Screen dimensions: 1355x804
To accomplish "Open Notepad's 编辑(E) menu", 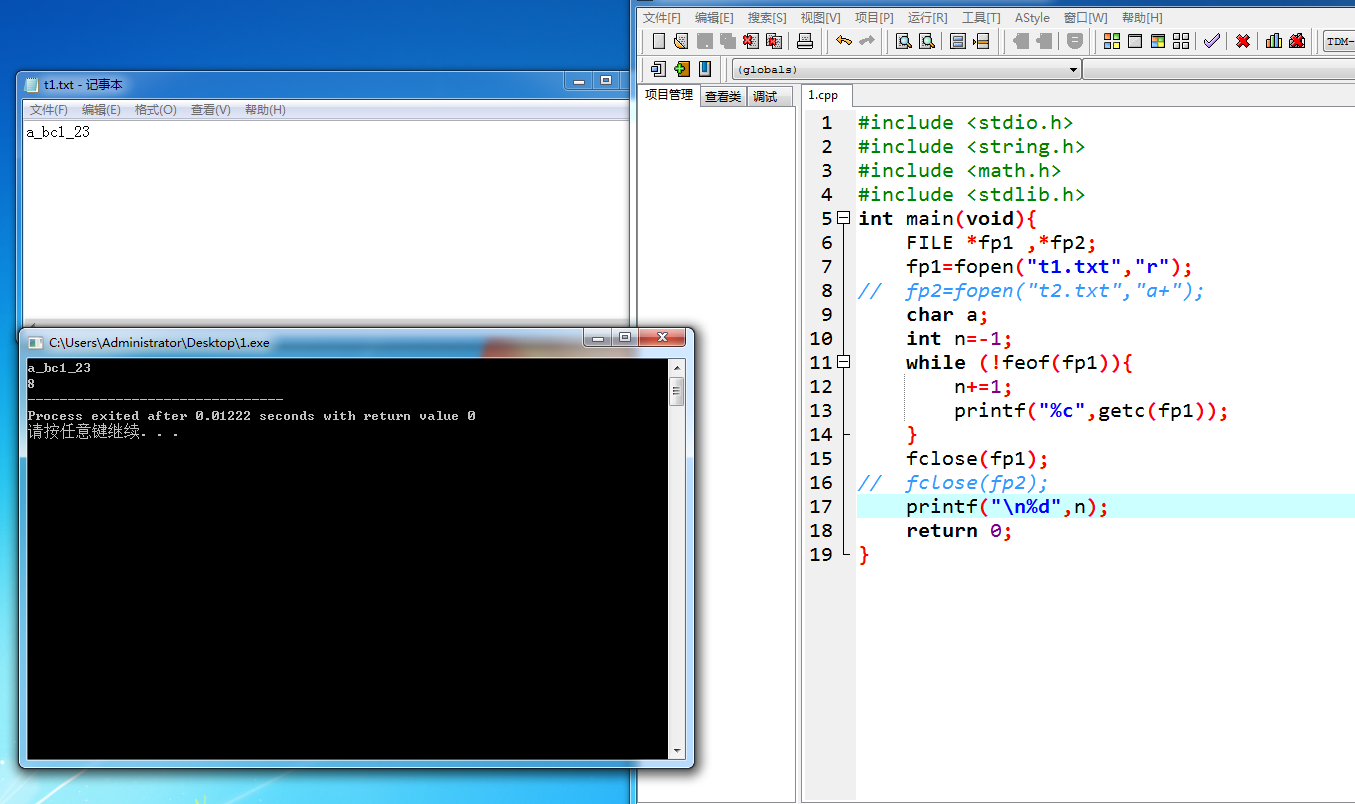I will (x=101, y=110).
